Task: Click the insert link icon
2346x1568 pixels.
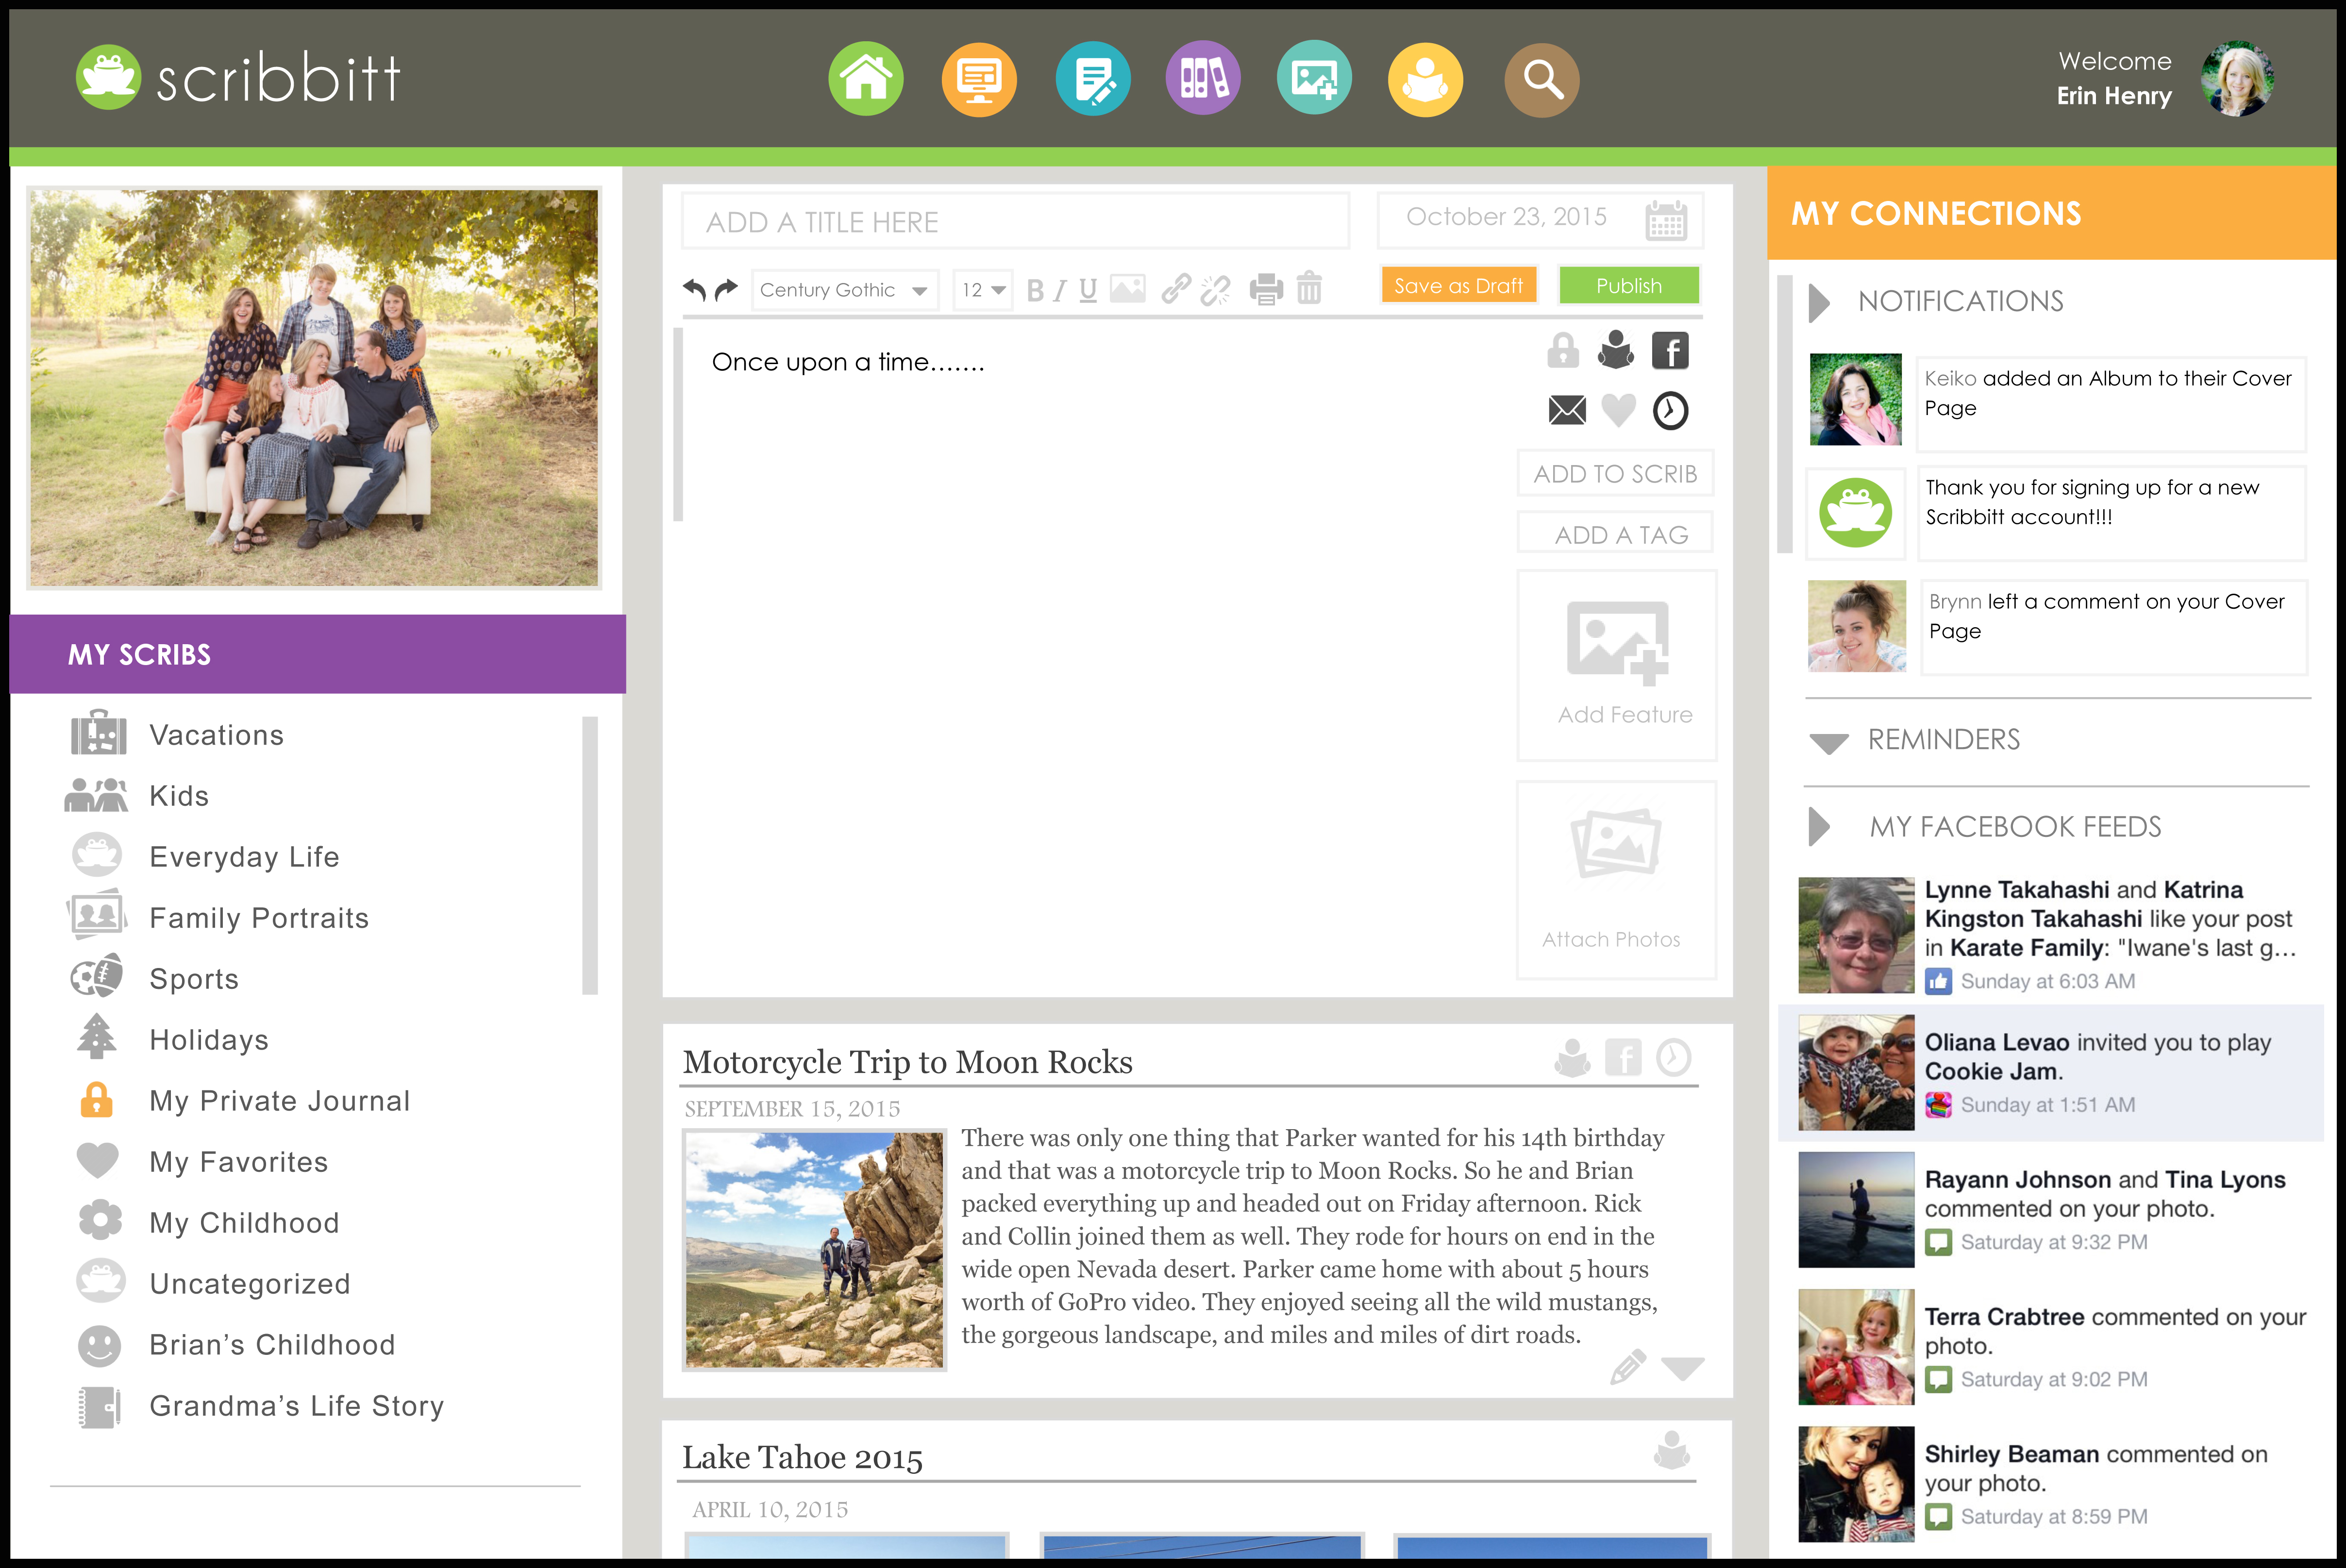Action: 1175,290
